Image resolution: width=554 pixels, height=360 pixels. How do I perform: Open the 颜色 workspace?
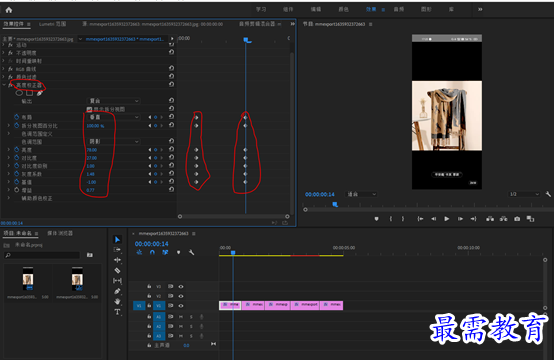(343, 10)
